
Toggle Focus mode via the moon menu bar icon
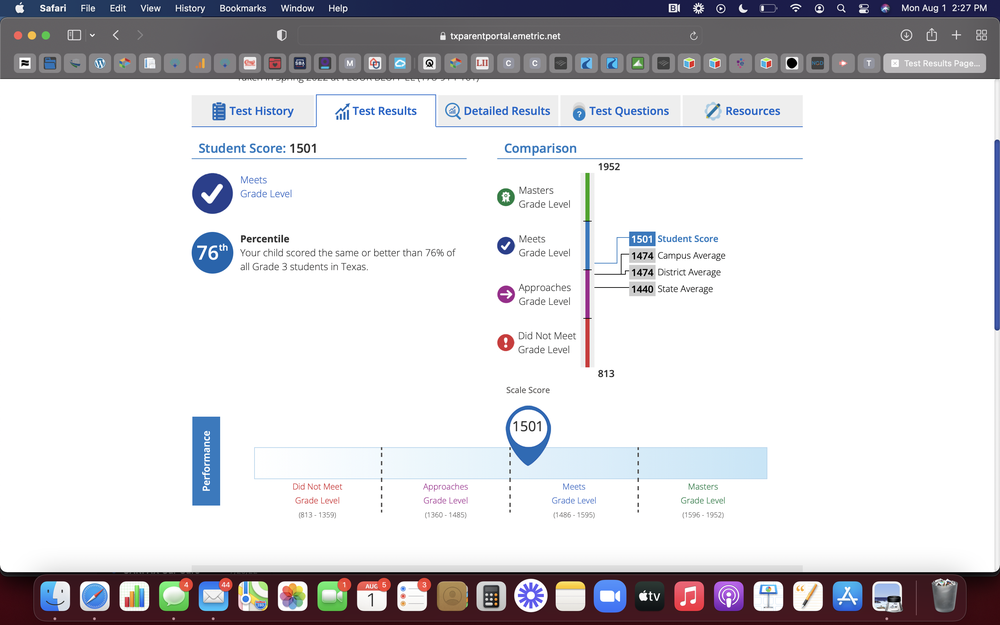(741, 8)
